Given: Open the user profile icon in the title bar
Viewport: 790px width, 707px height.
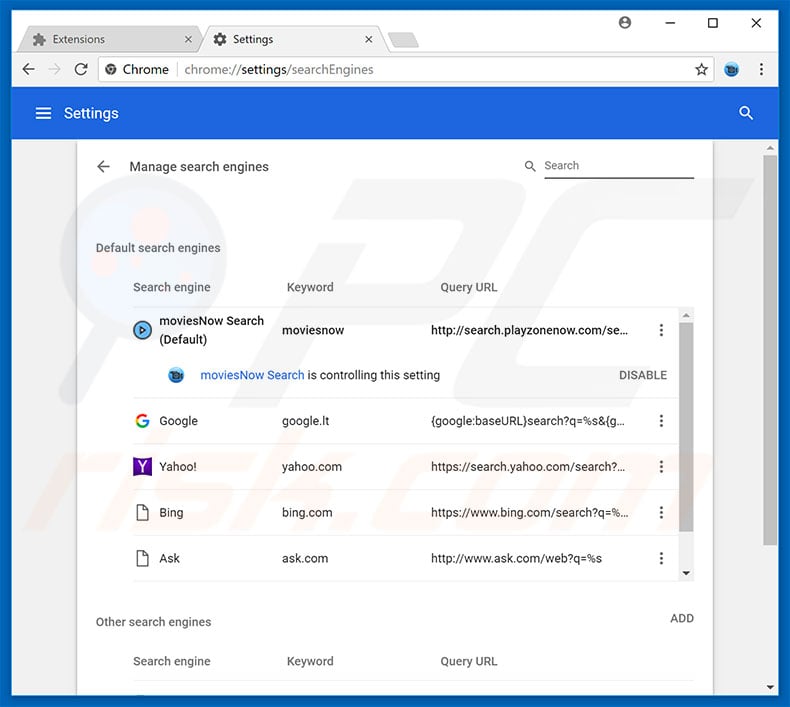Looking at the screenshot, I should pyautogui.click(x=625, y=23).
